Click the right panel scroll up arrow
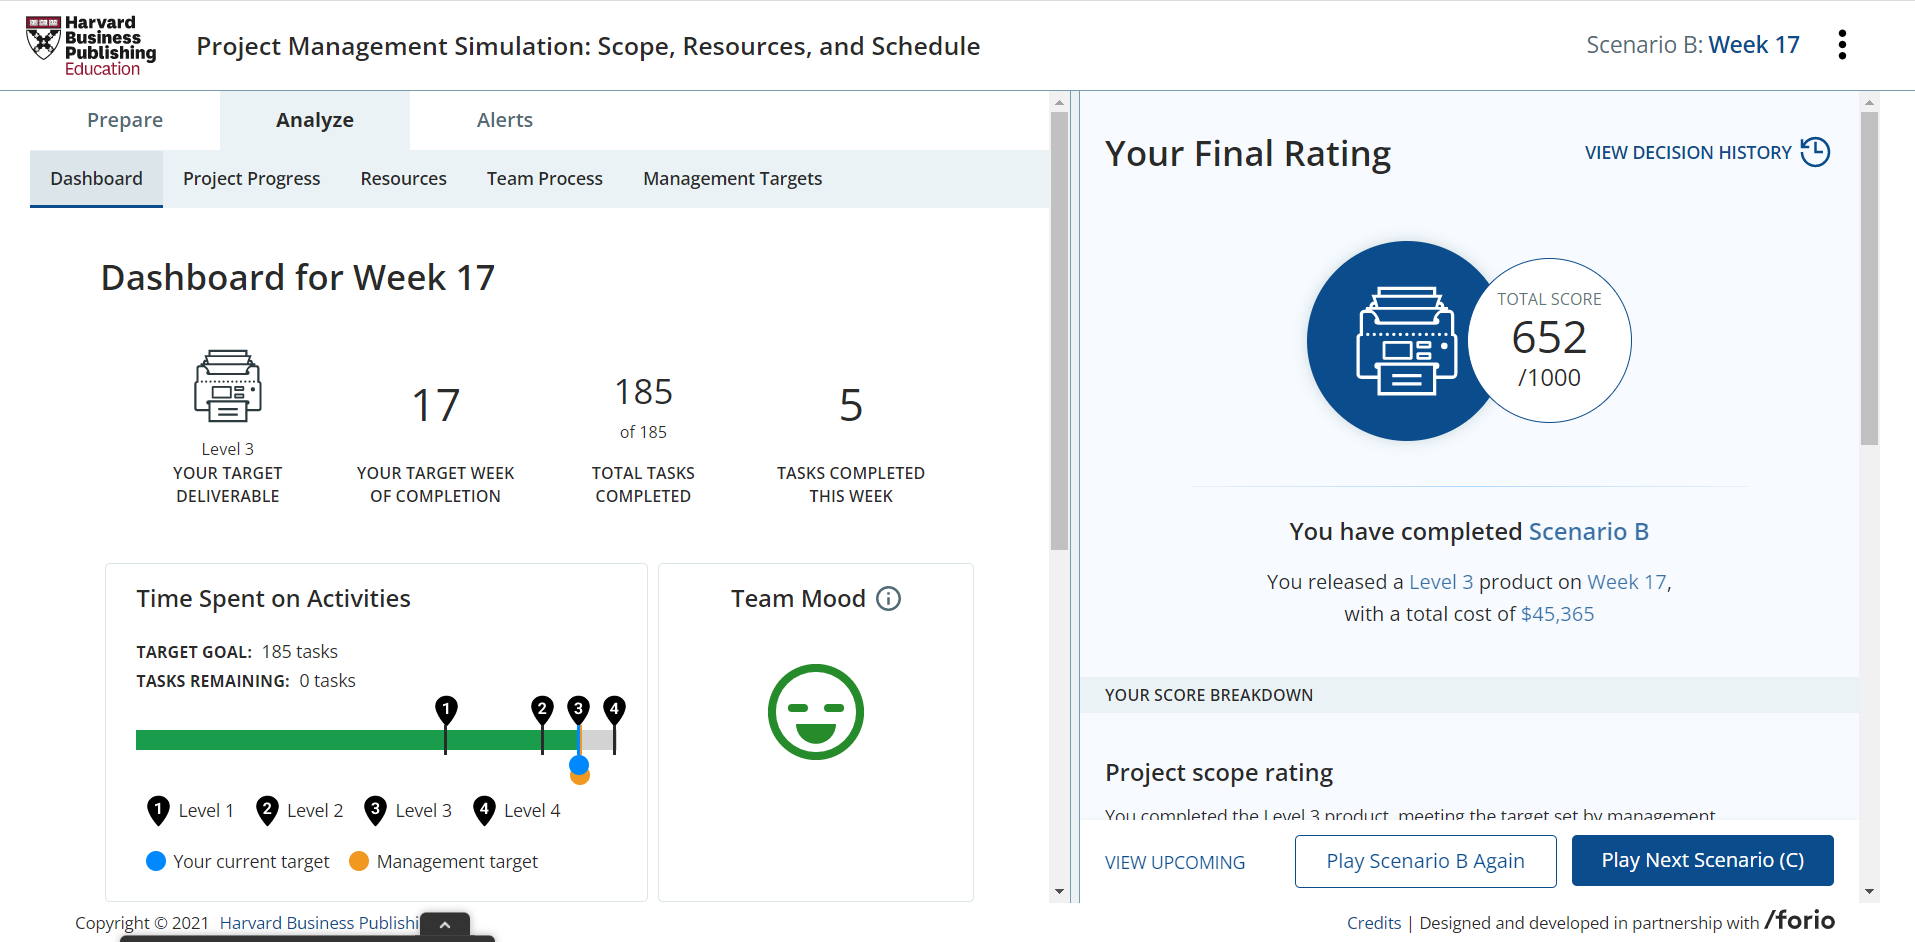1915x942 pixels. click(x=1869, y=102)
